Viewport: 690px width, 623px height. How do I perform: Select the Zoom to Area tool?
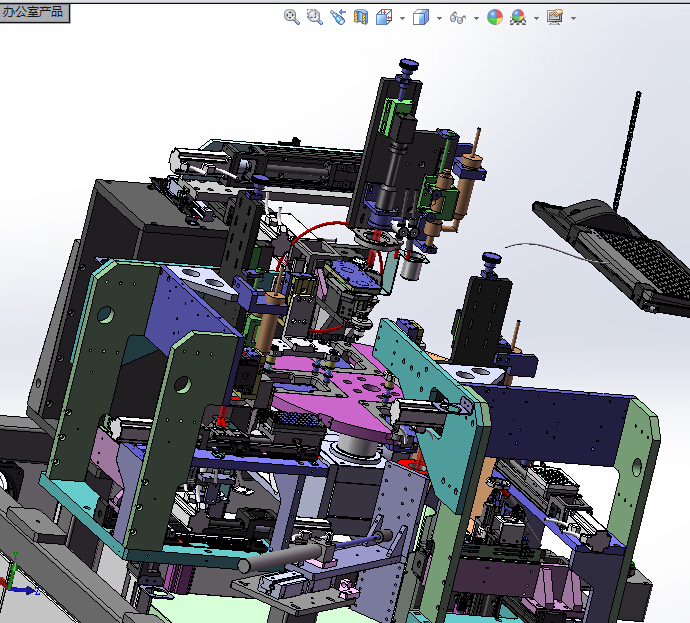tap(314, 17)
